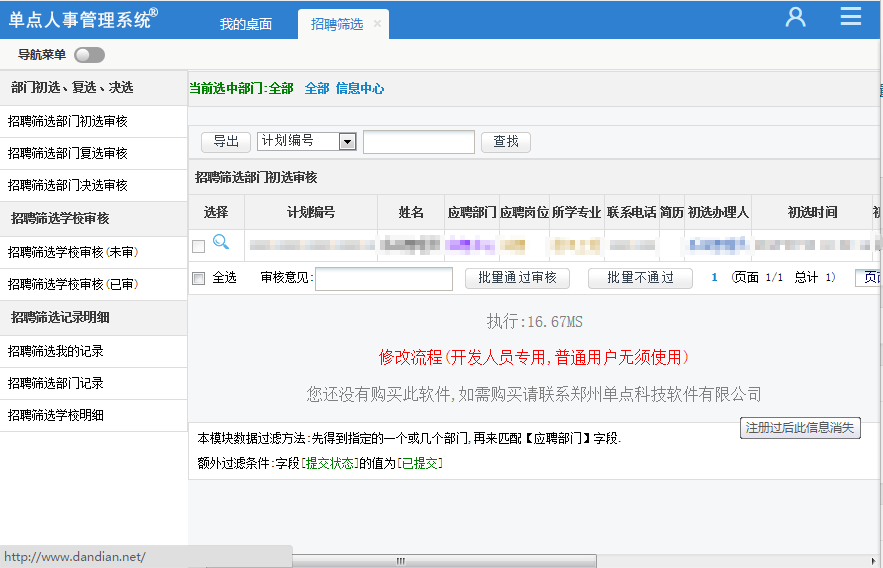Screen dimensions: 883x568
Task: Click 注册过后此信息消失 button
Action: 800,428
